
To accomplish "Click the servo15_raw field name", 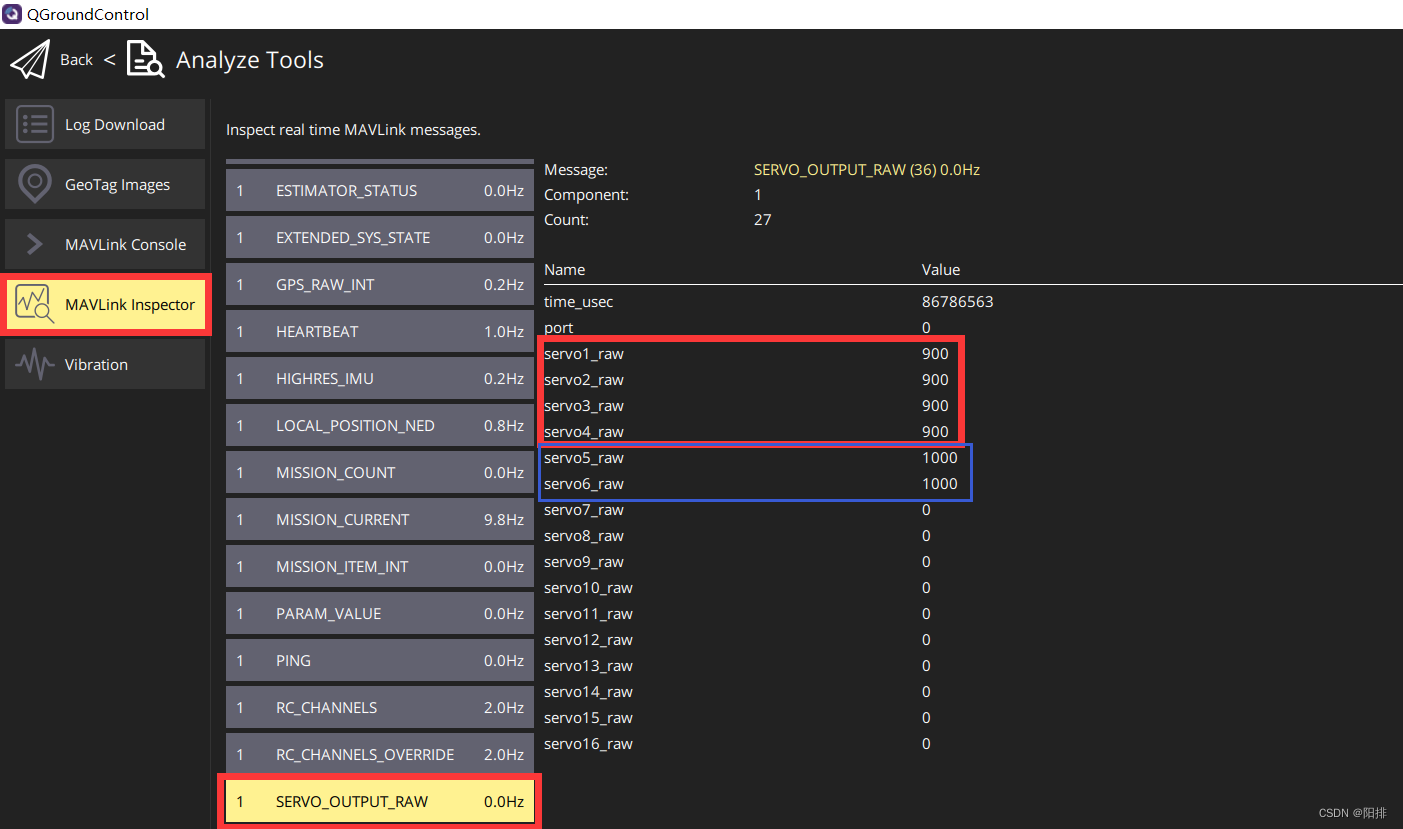I will coord(588,718).
